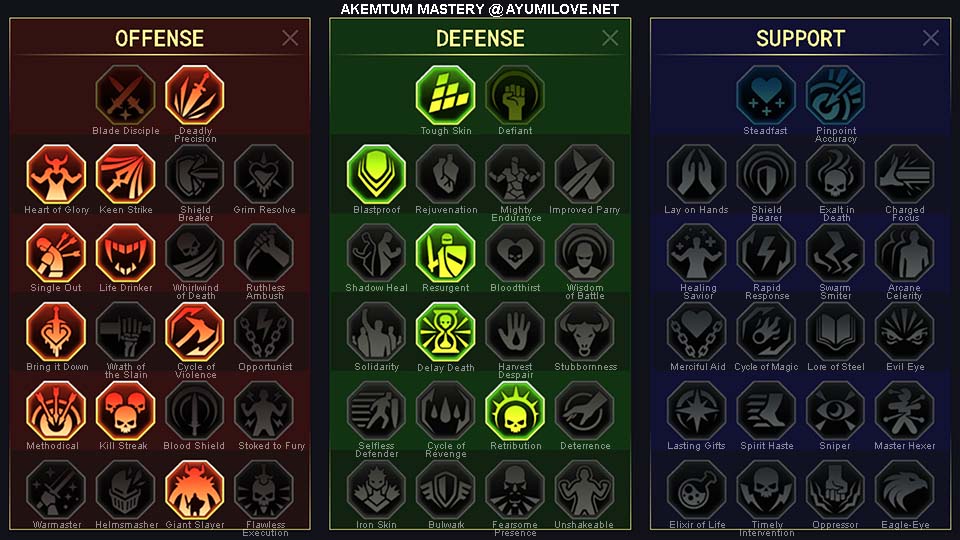Select the Blastproof mastery icon
Screen dimensions: 960x540
click(x=376, y=174)
